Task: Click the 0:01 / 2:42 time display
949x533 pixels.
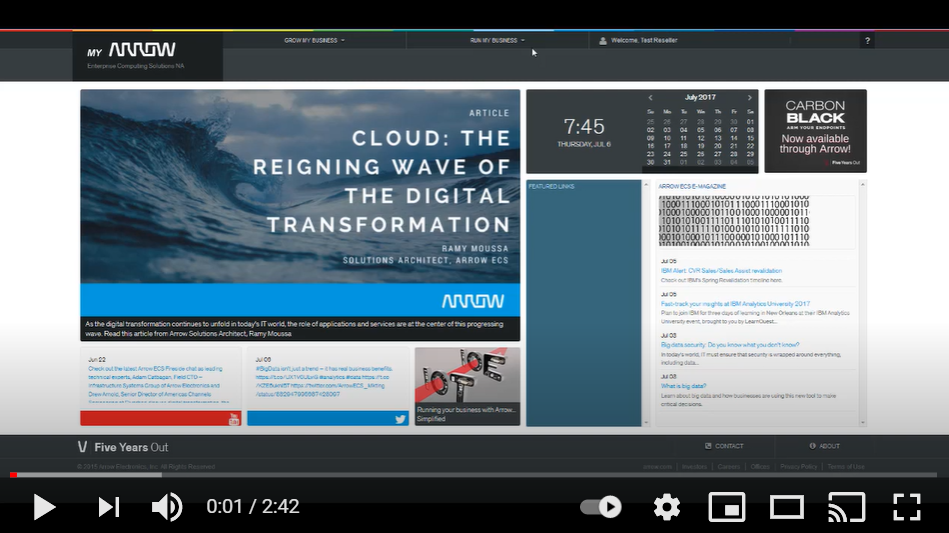Action: (x=253, y=506)
